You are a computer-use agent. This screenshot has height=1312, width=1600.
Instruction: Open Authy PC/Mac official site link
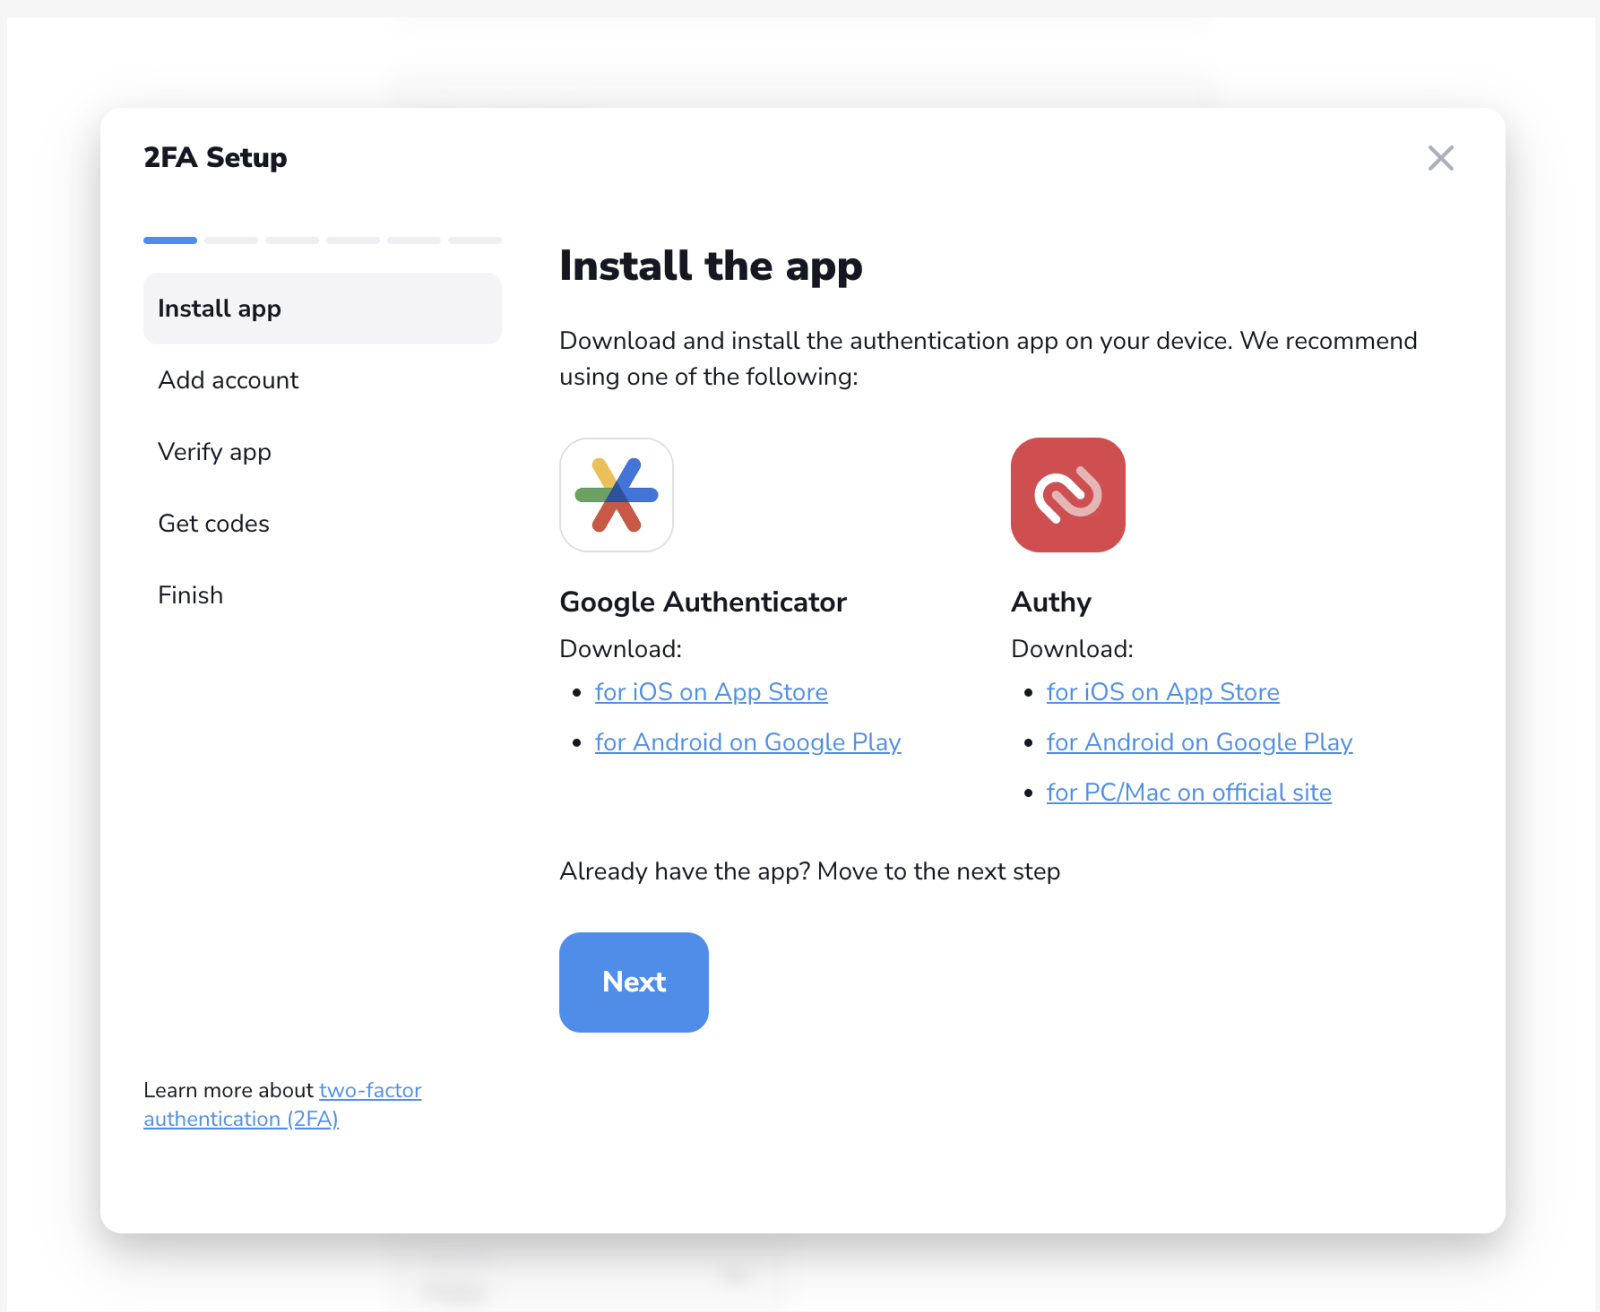click(x=1188, y=792)
